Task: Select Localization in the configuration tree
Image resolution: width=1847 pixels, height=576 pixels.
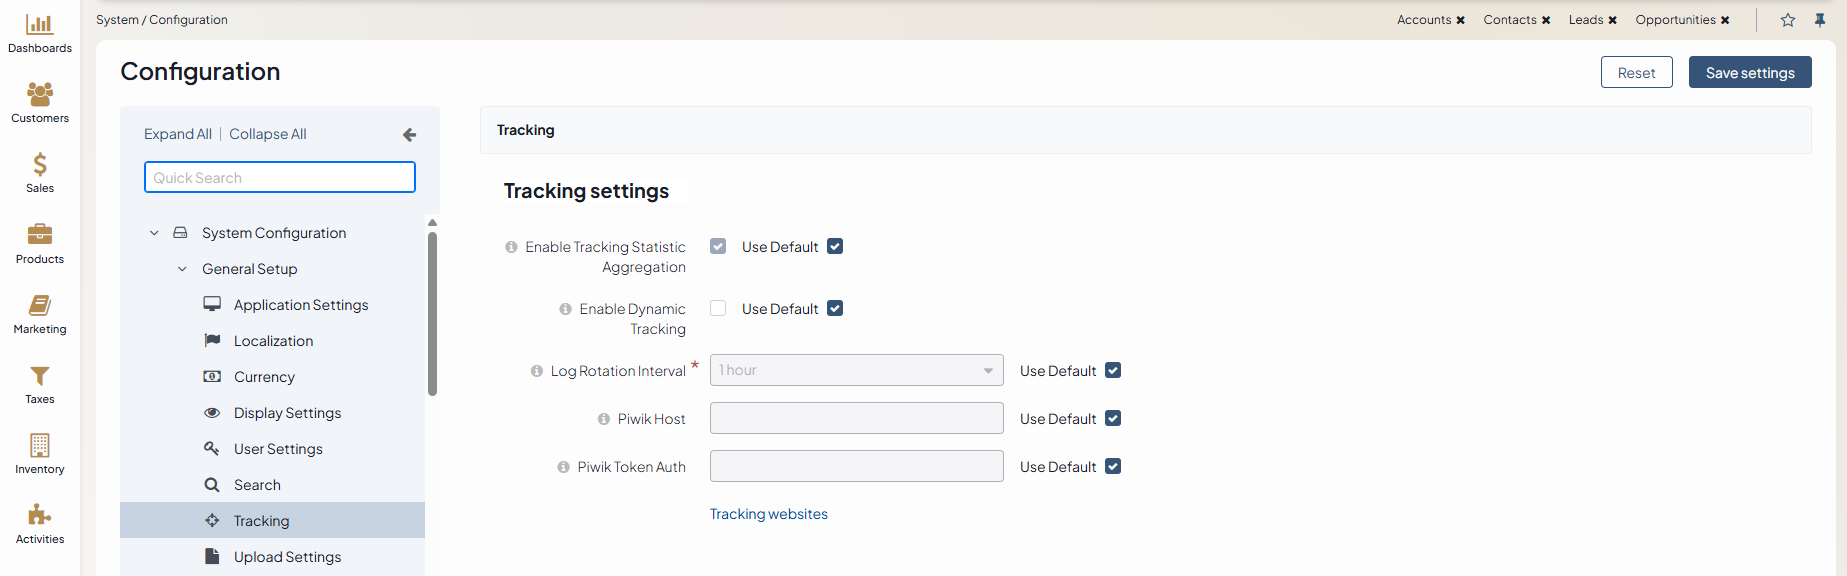Action: [273, 341]
